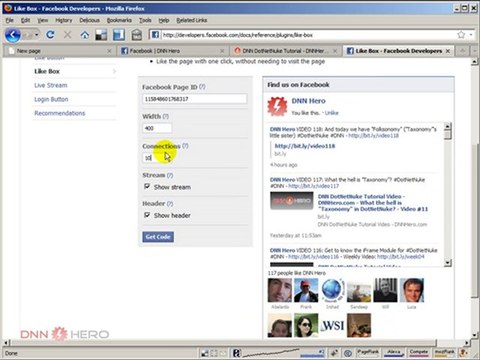The width and height of the screenshot is (480, 360).
Task: Open Login Button in the sidebar
Action: 51,99
